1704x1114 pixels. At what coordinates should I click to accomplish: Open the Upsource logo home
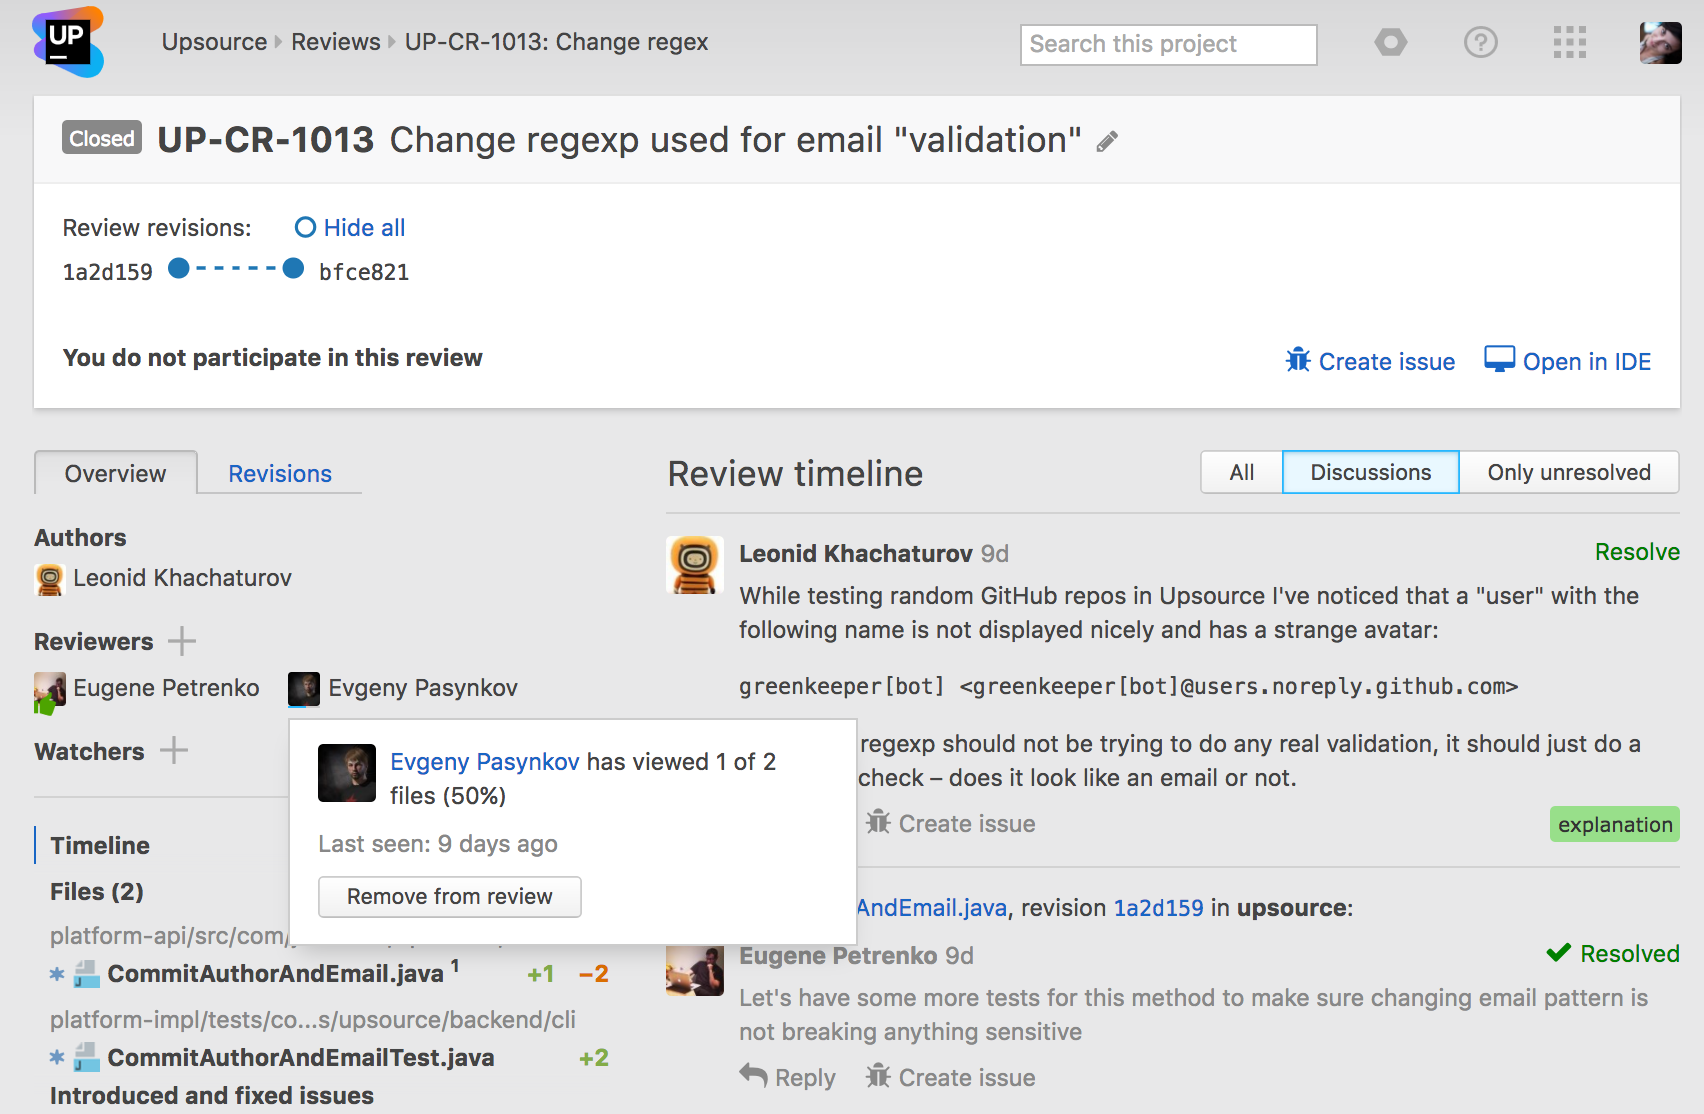(x=68, y=42)
